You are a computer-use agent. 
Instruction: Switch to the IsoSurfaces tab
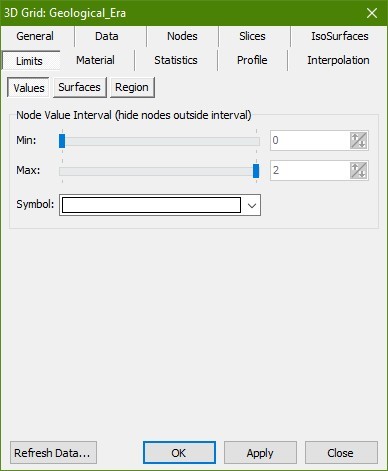click(340, 36)
